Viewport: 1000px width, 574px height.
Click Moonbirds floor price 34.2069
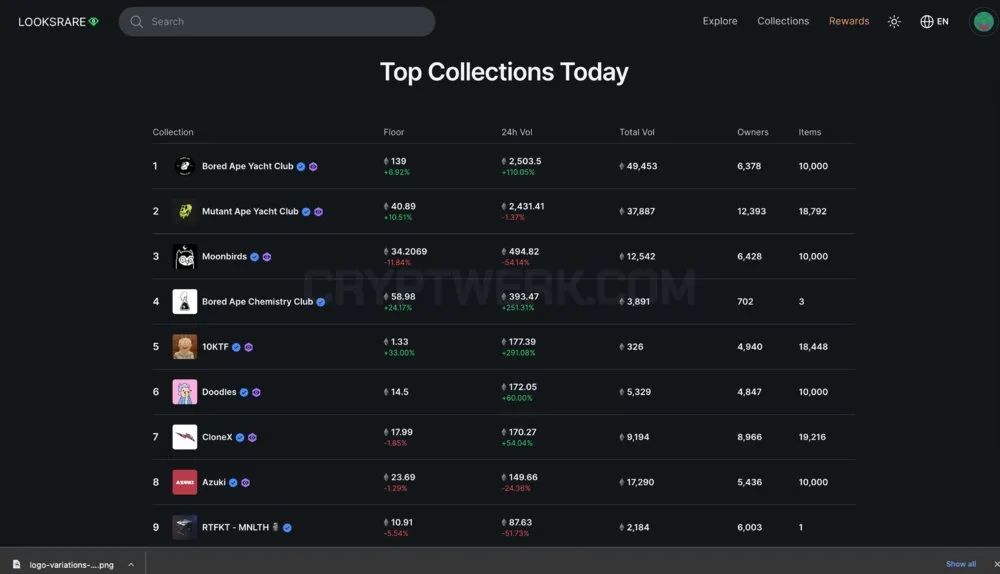[408, 252]
